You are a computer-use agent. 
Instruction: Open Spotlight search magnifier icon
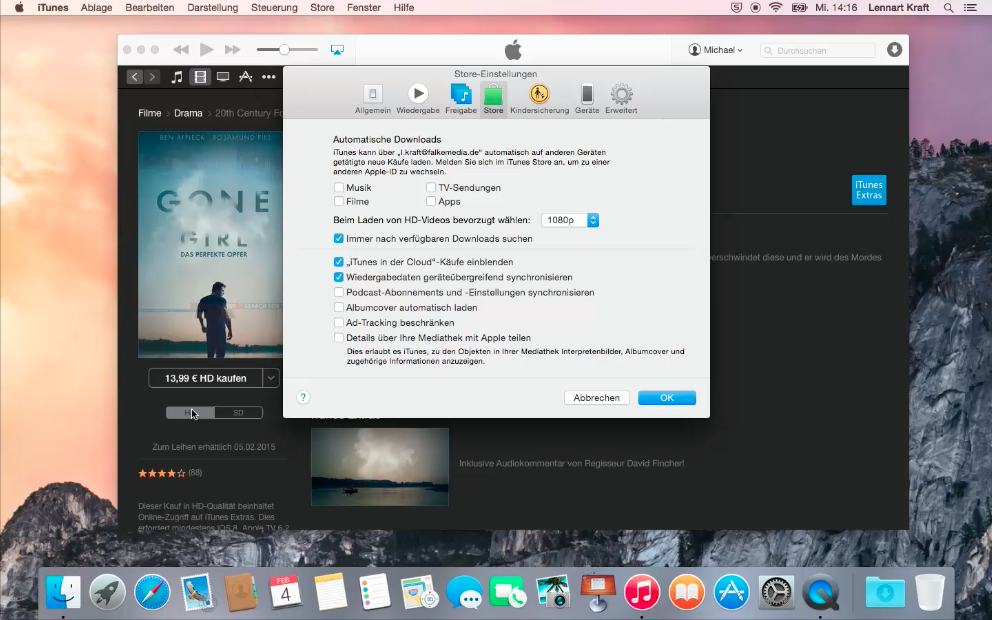[948, 8]
